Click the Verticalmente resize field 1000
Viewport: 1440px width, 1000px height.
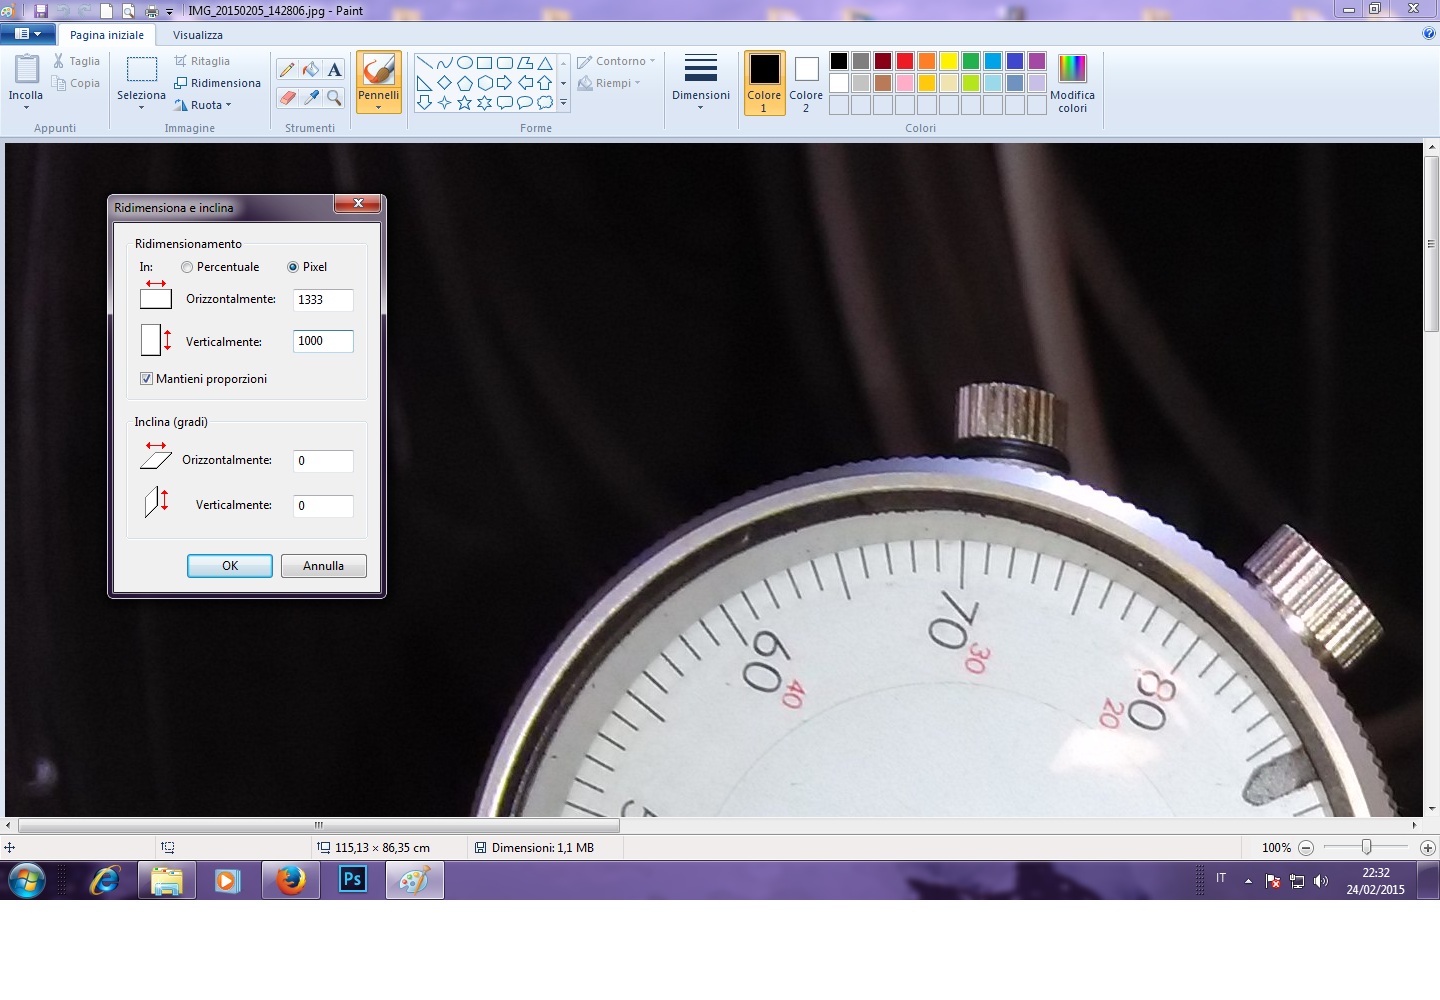[323, 341]
